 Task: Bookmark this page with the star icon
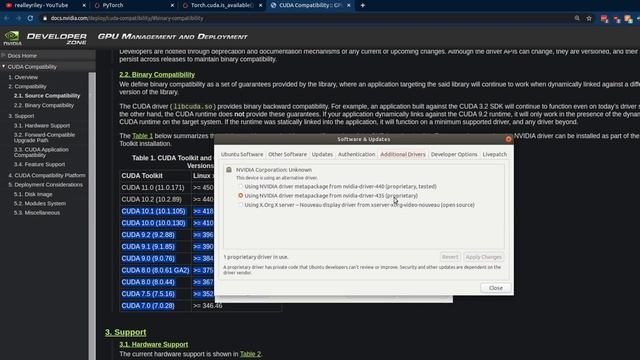(x=589, y=18)
